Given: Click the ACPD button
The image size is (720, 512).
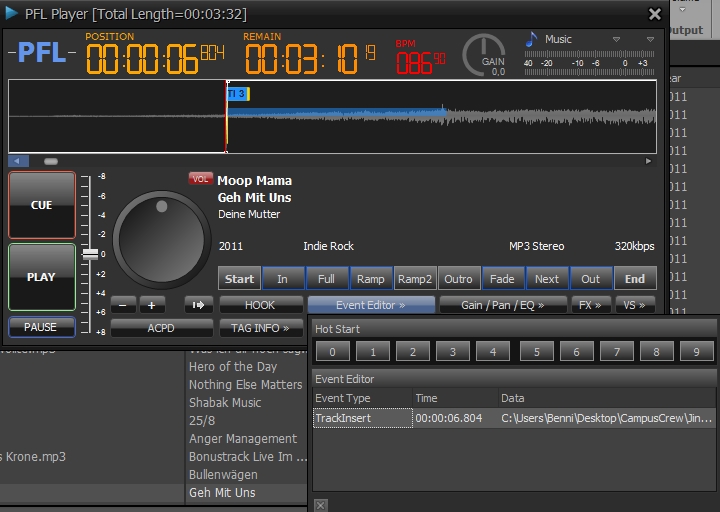Looking at the screenshot, I should 161,328.
